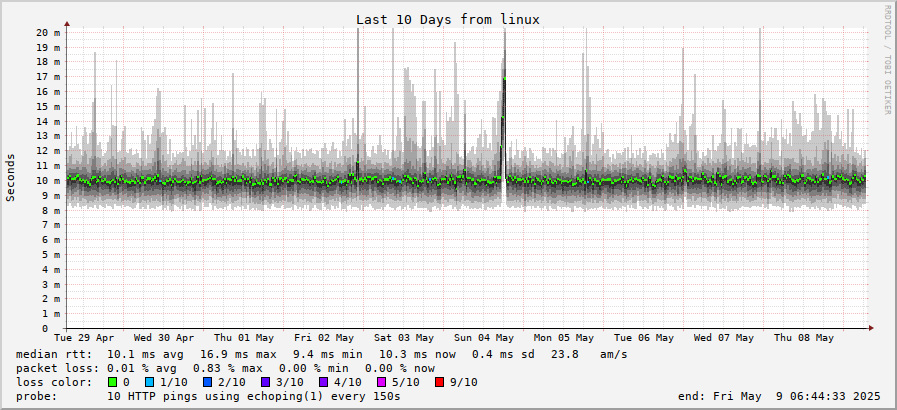Click the "20 m" y-axis tick label

48,32
